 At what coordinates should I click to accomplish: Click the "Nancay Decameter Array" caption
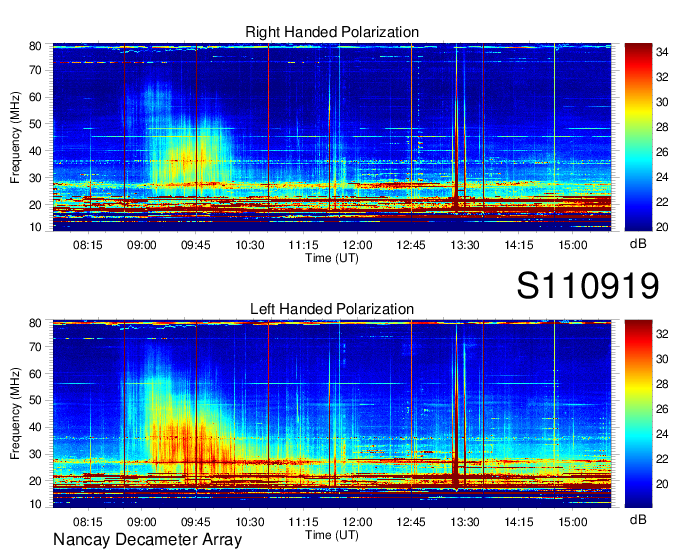point(147,540)
